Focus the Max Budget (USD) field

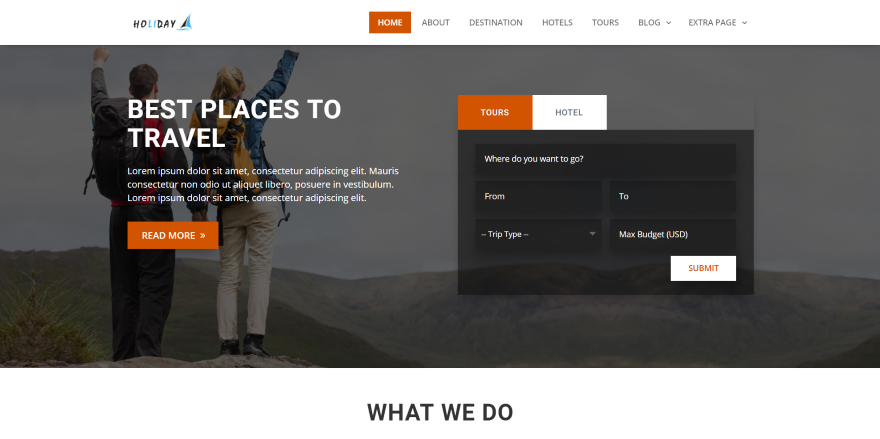pyautogui.click(x=673, y=234)
